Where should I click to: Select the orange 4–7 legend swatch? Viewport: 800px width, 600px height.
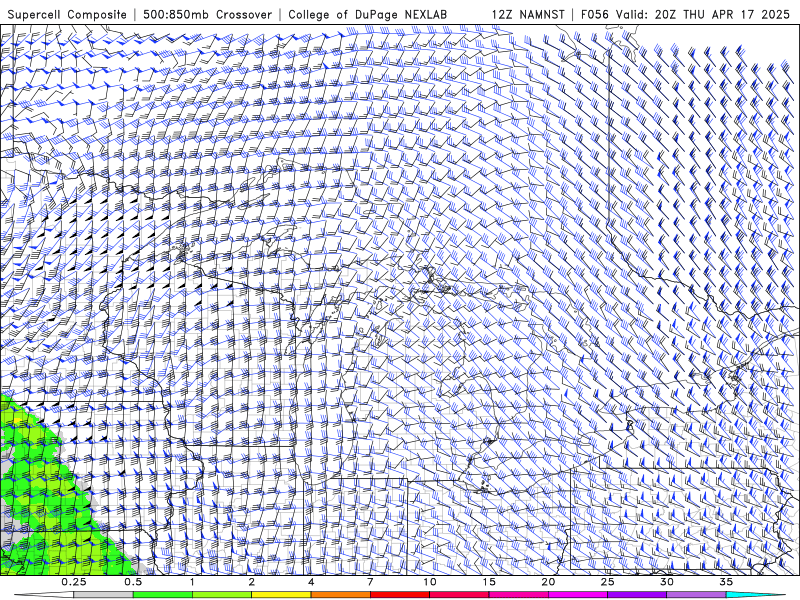(x=340, y=595)
